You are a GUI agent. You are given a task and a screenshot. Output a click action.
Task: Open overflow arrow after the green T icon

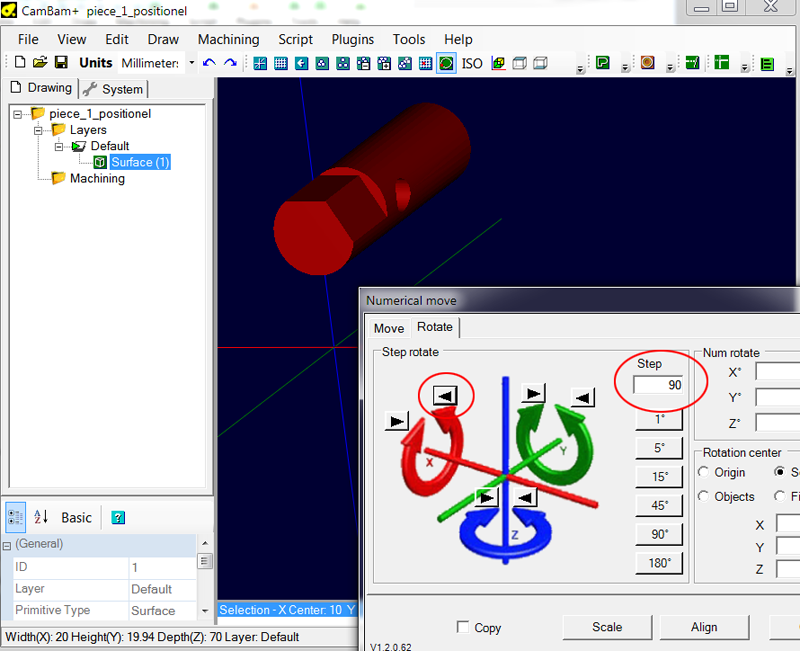click(x=744, y=67)
